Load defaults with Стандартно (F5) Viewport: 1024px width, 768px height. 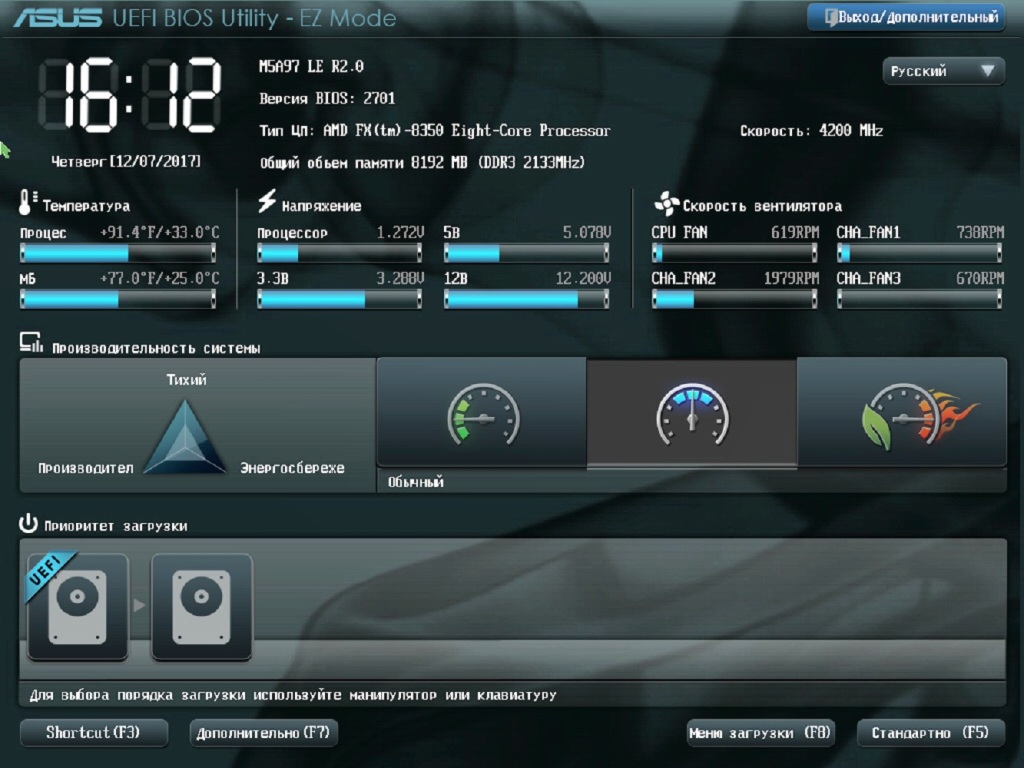click(931, 733)
